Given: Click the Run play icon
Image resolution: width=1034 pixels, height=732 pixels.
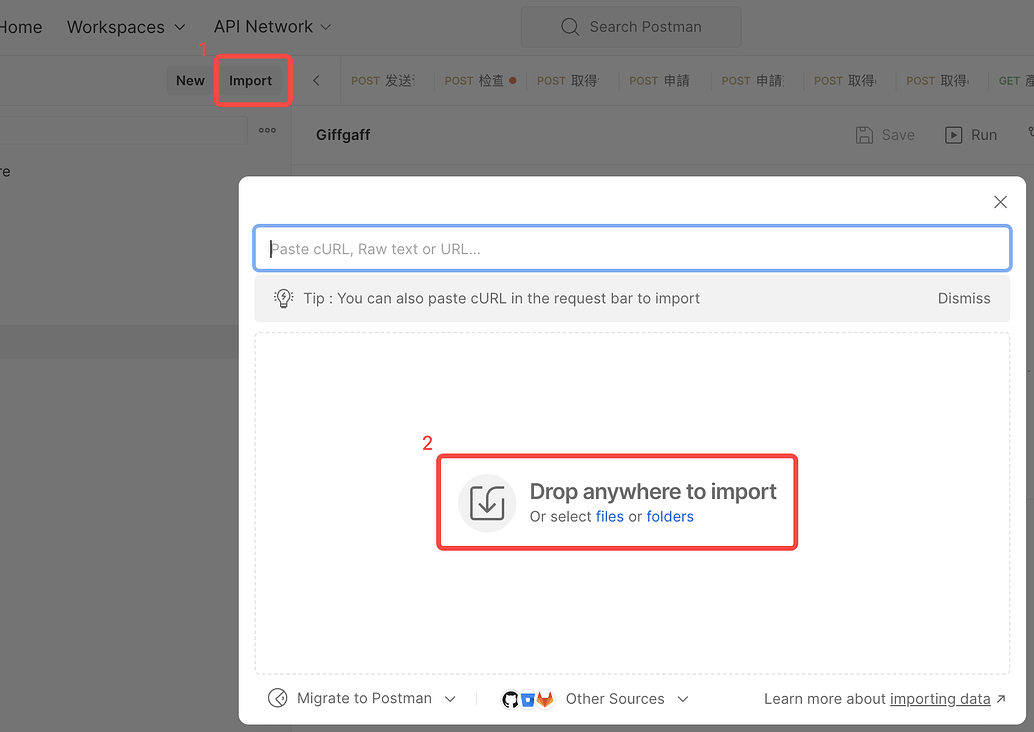Looking at the screenshot, I should point(953,135).
